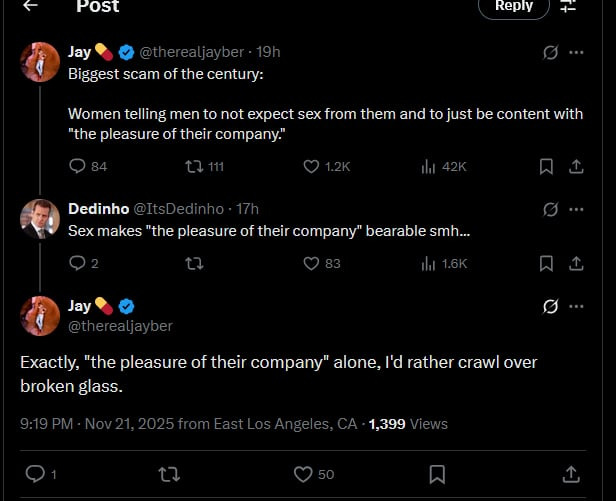
Task: Share Jay's first post
Action: coord(576,167)
